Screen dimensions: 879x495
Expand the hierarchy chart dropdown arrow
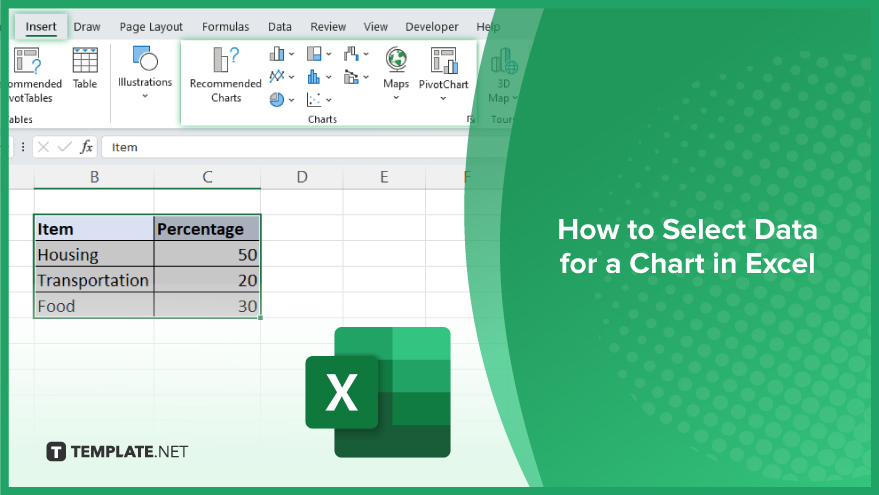coord(329,54)
